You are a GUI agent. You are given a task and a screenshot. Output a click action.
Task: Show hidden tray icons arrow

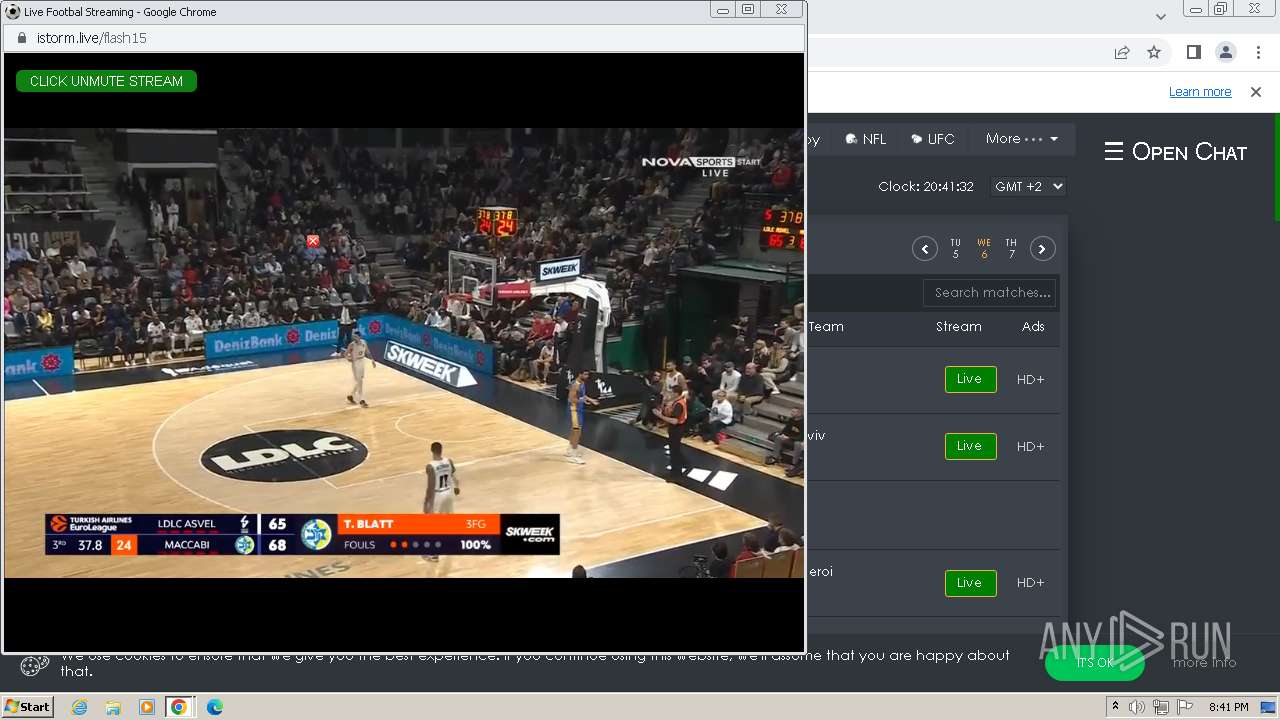[1115, 707]
